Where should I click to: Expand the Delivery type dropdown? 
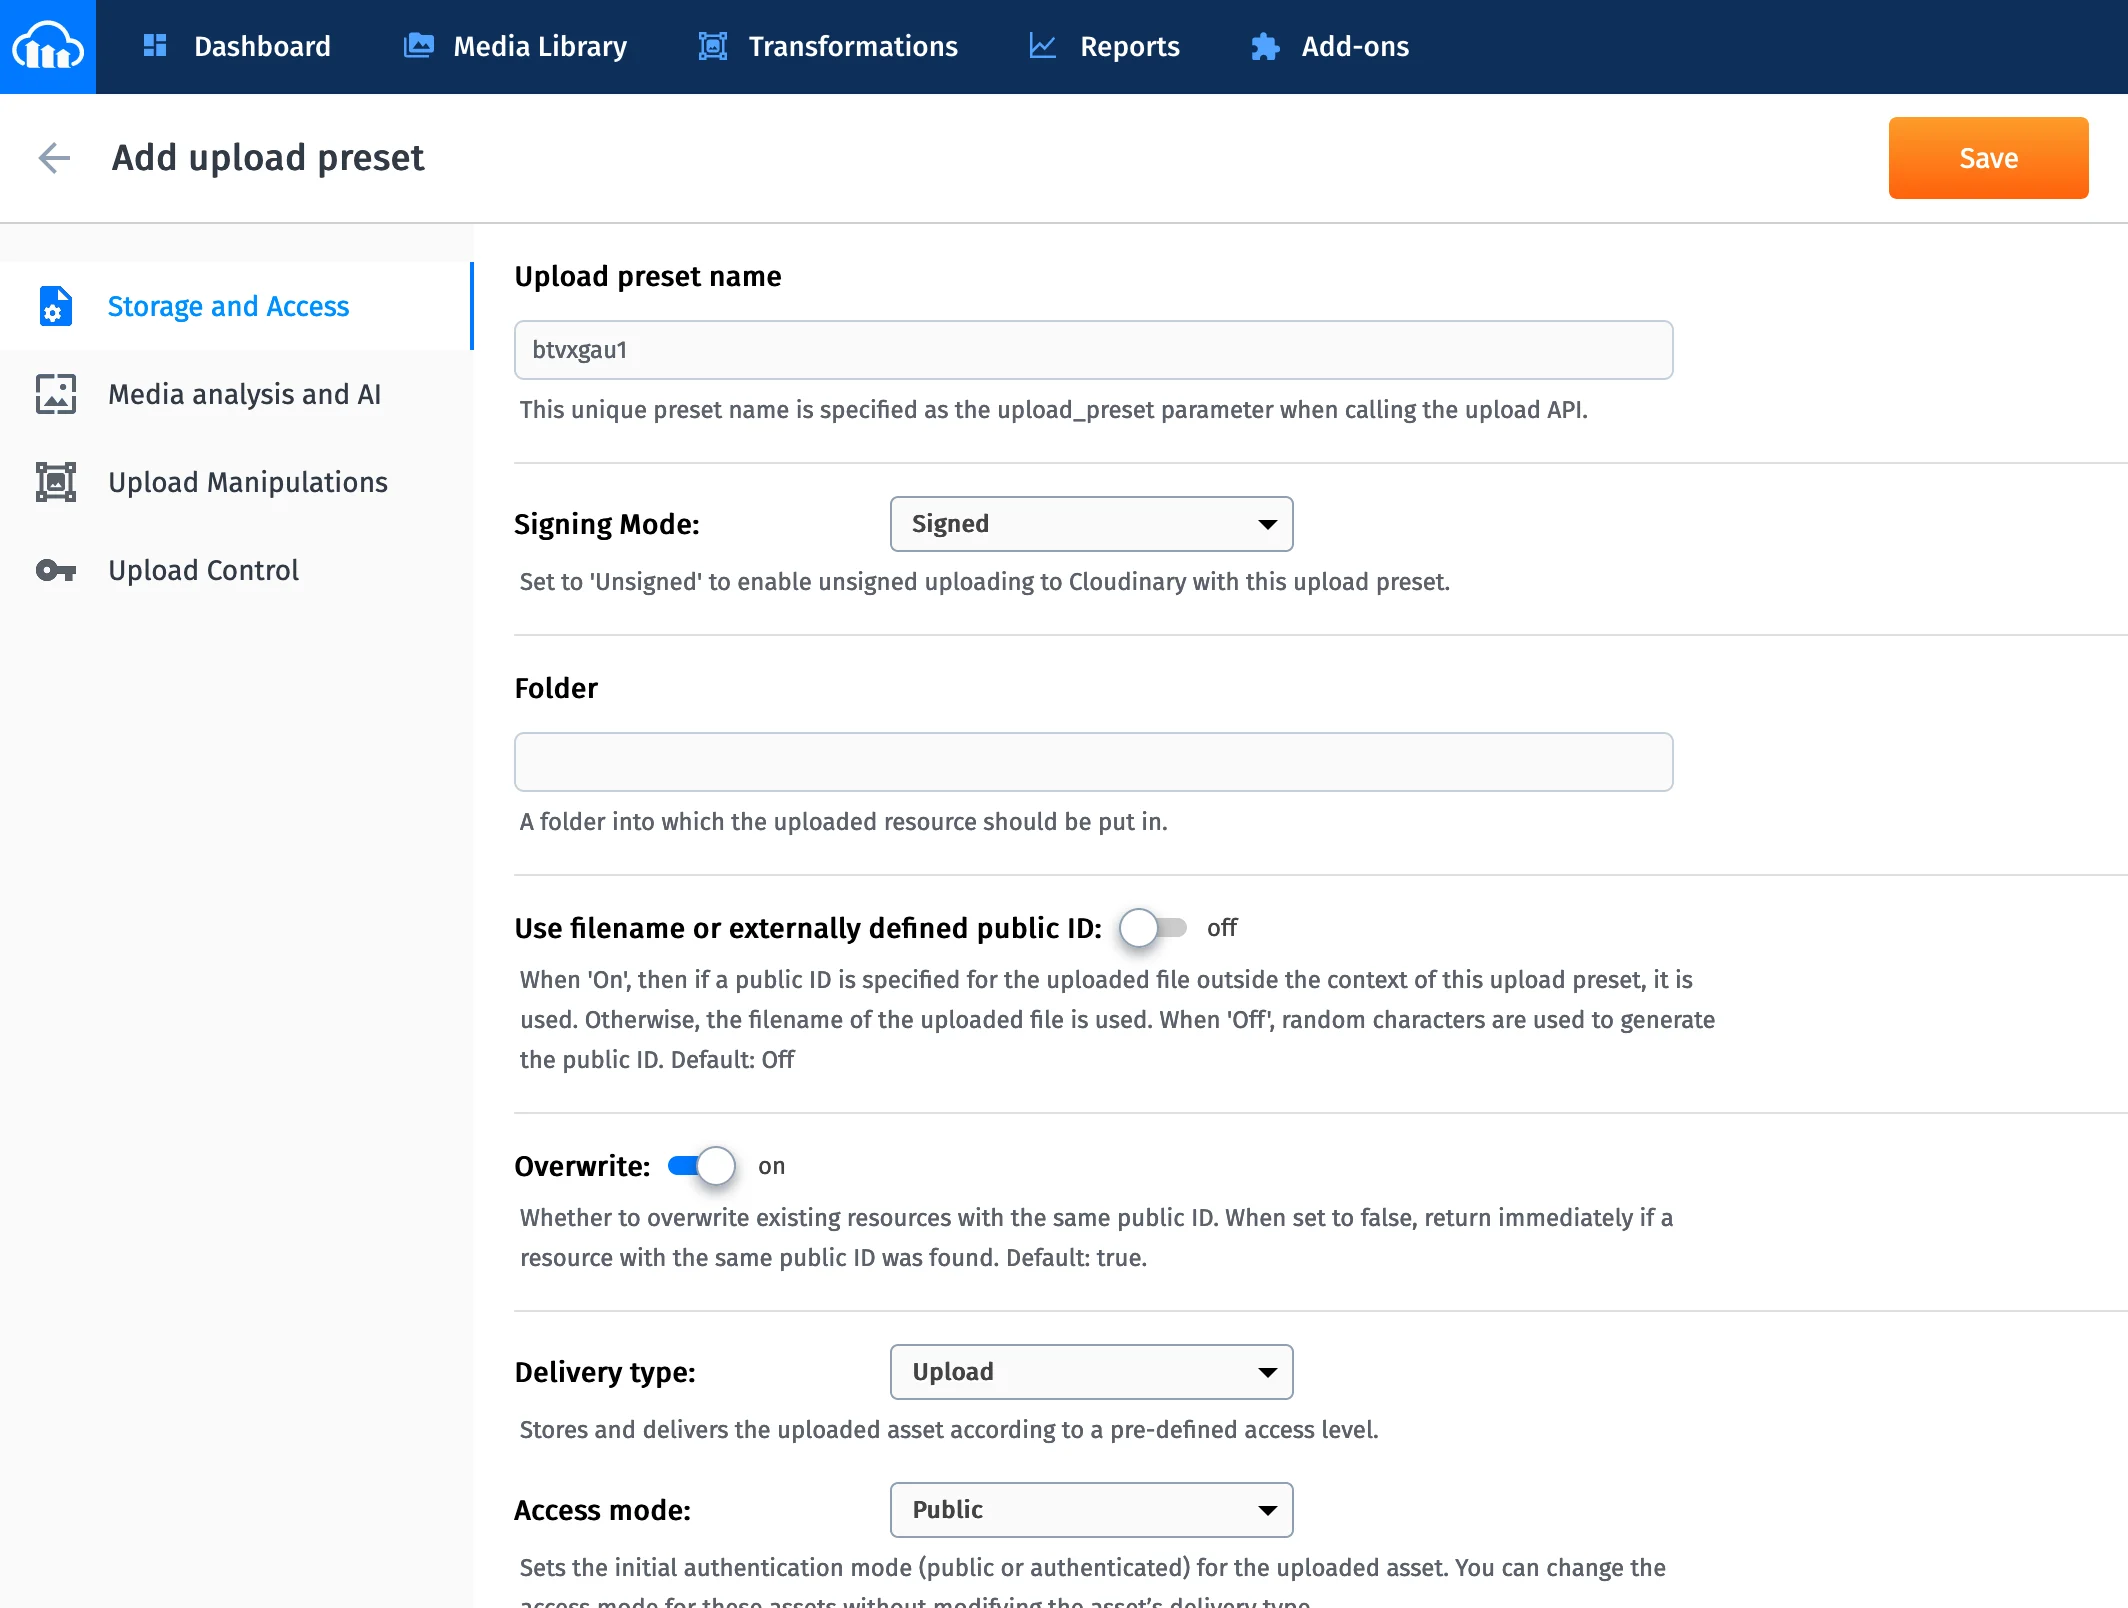click(1091, 1372)
